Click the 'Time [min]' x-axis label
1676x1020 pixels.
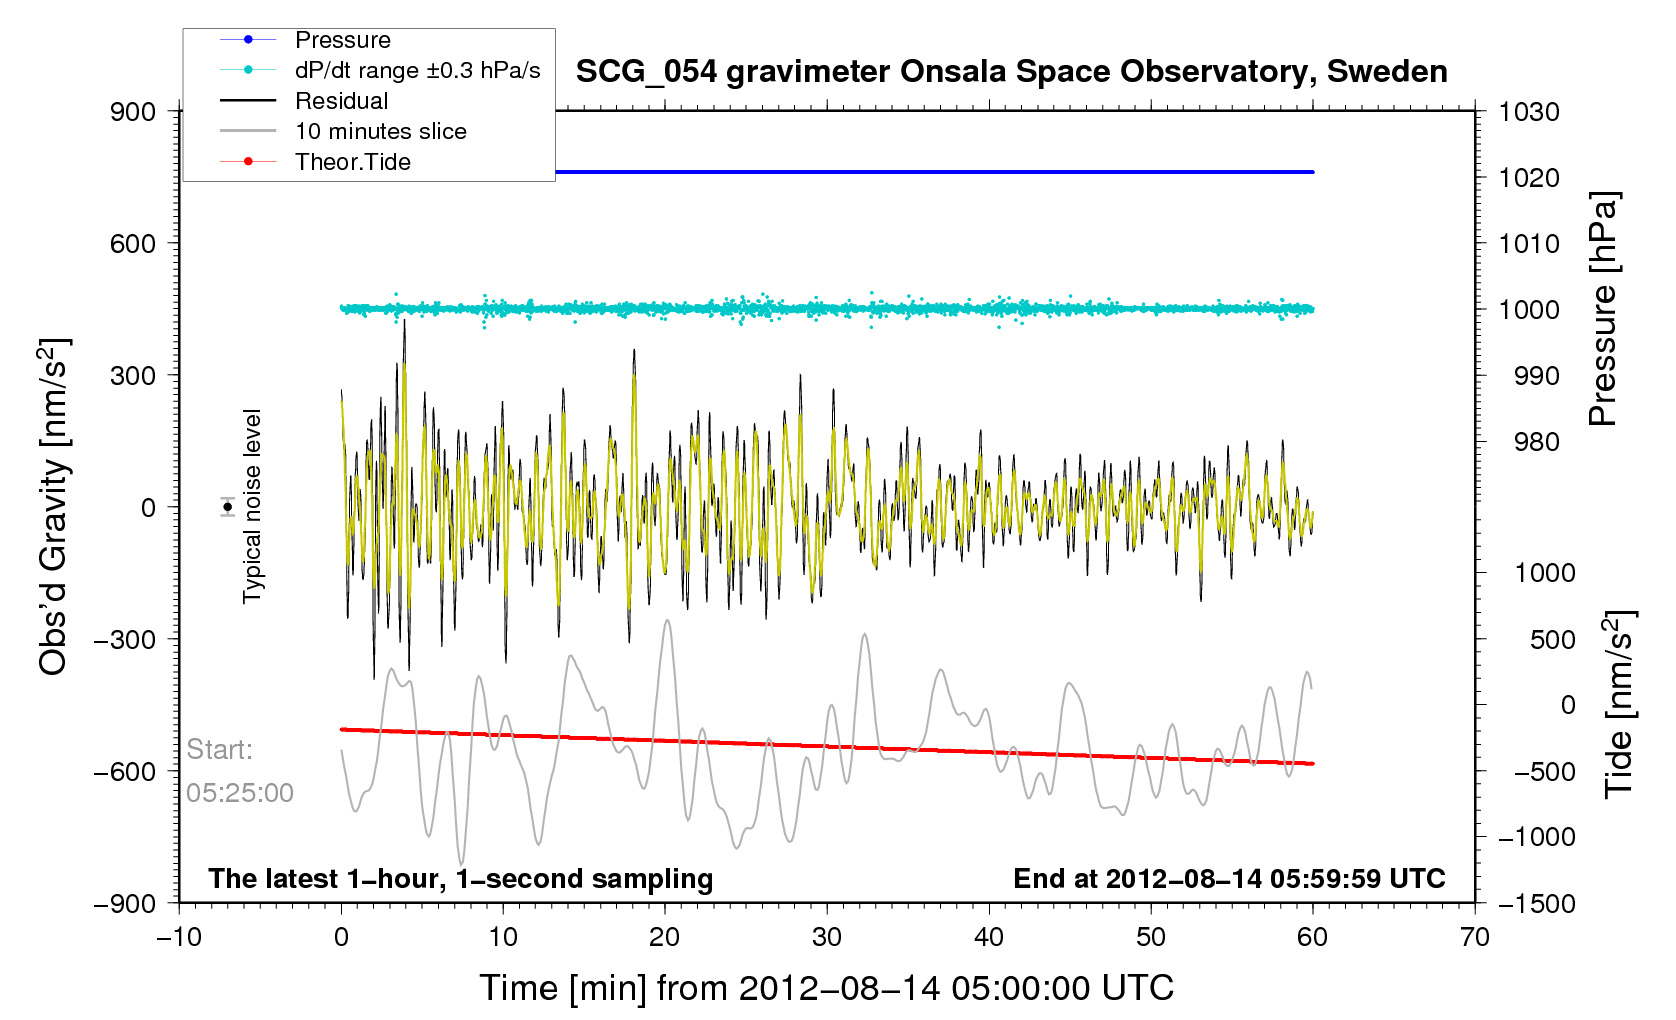point(826,988)
